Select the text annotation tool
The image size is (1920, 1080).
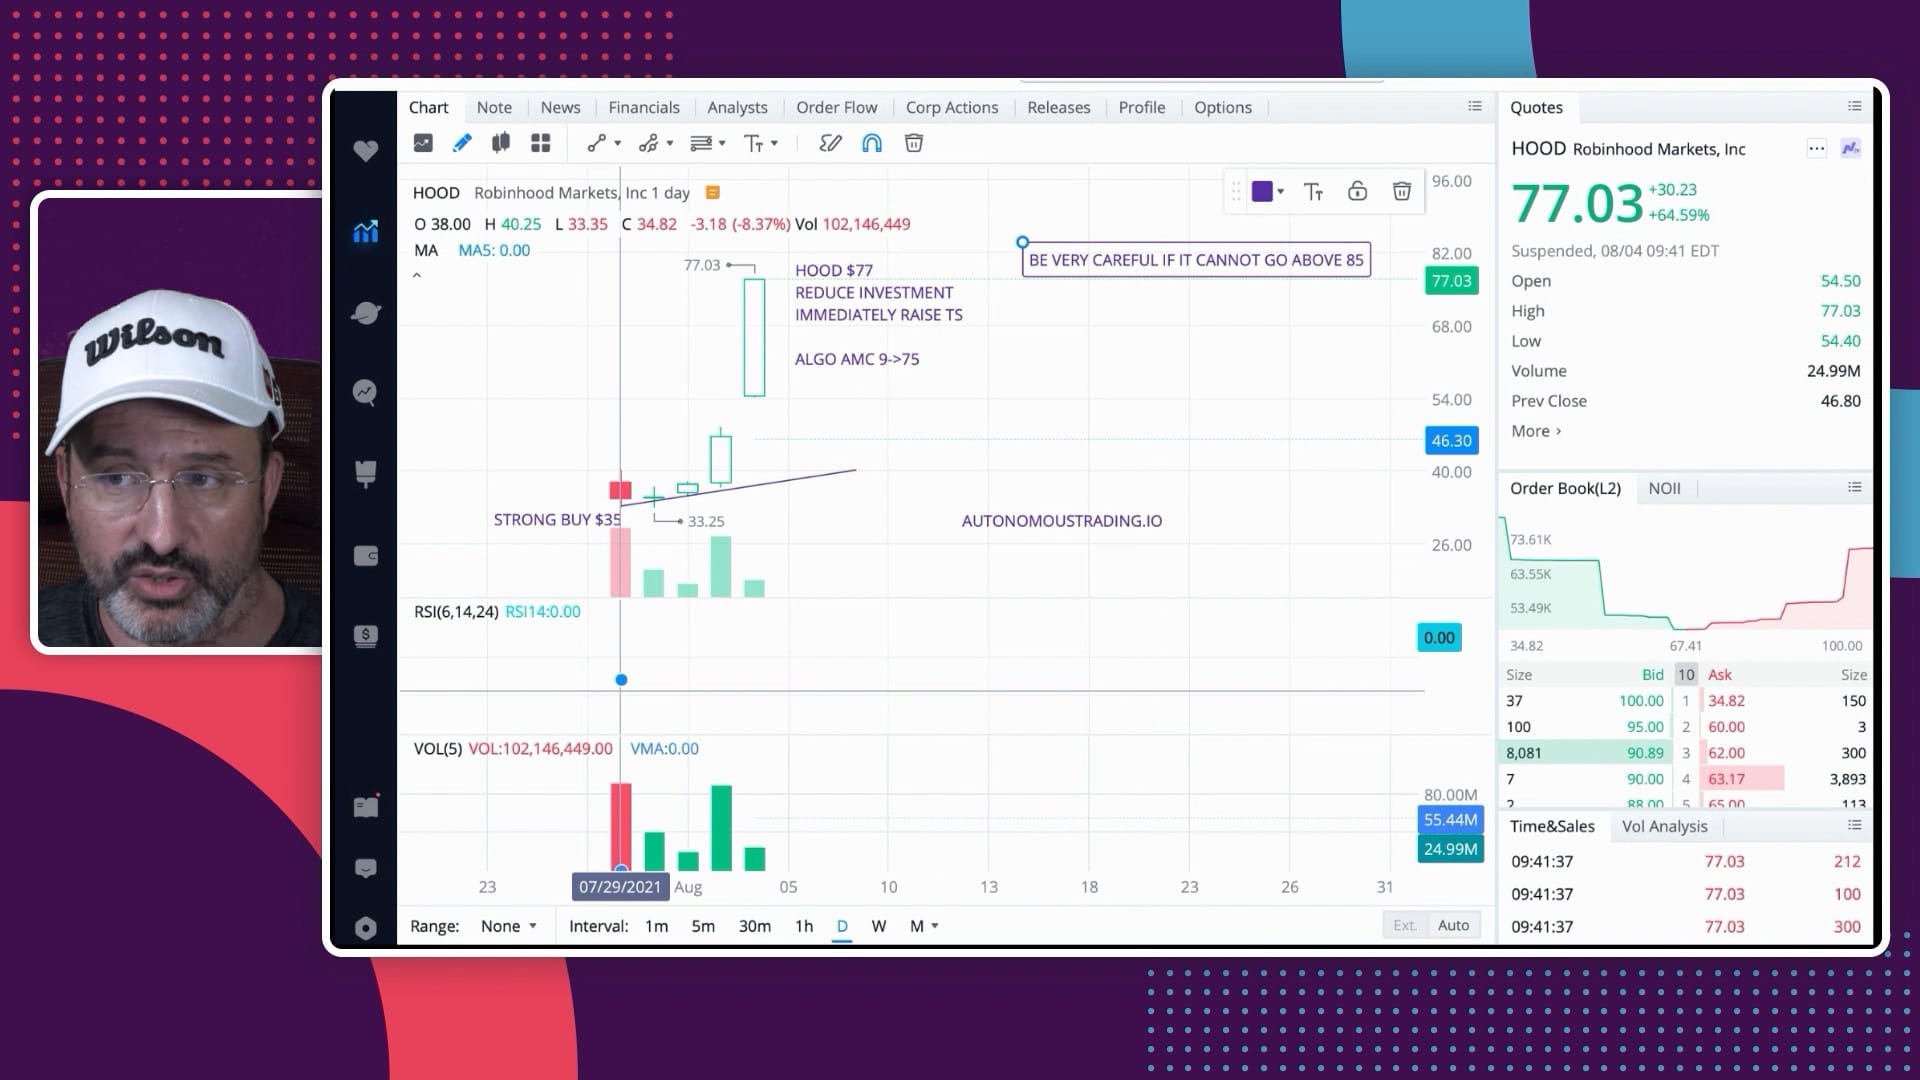coord(761,142)
